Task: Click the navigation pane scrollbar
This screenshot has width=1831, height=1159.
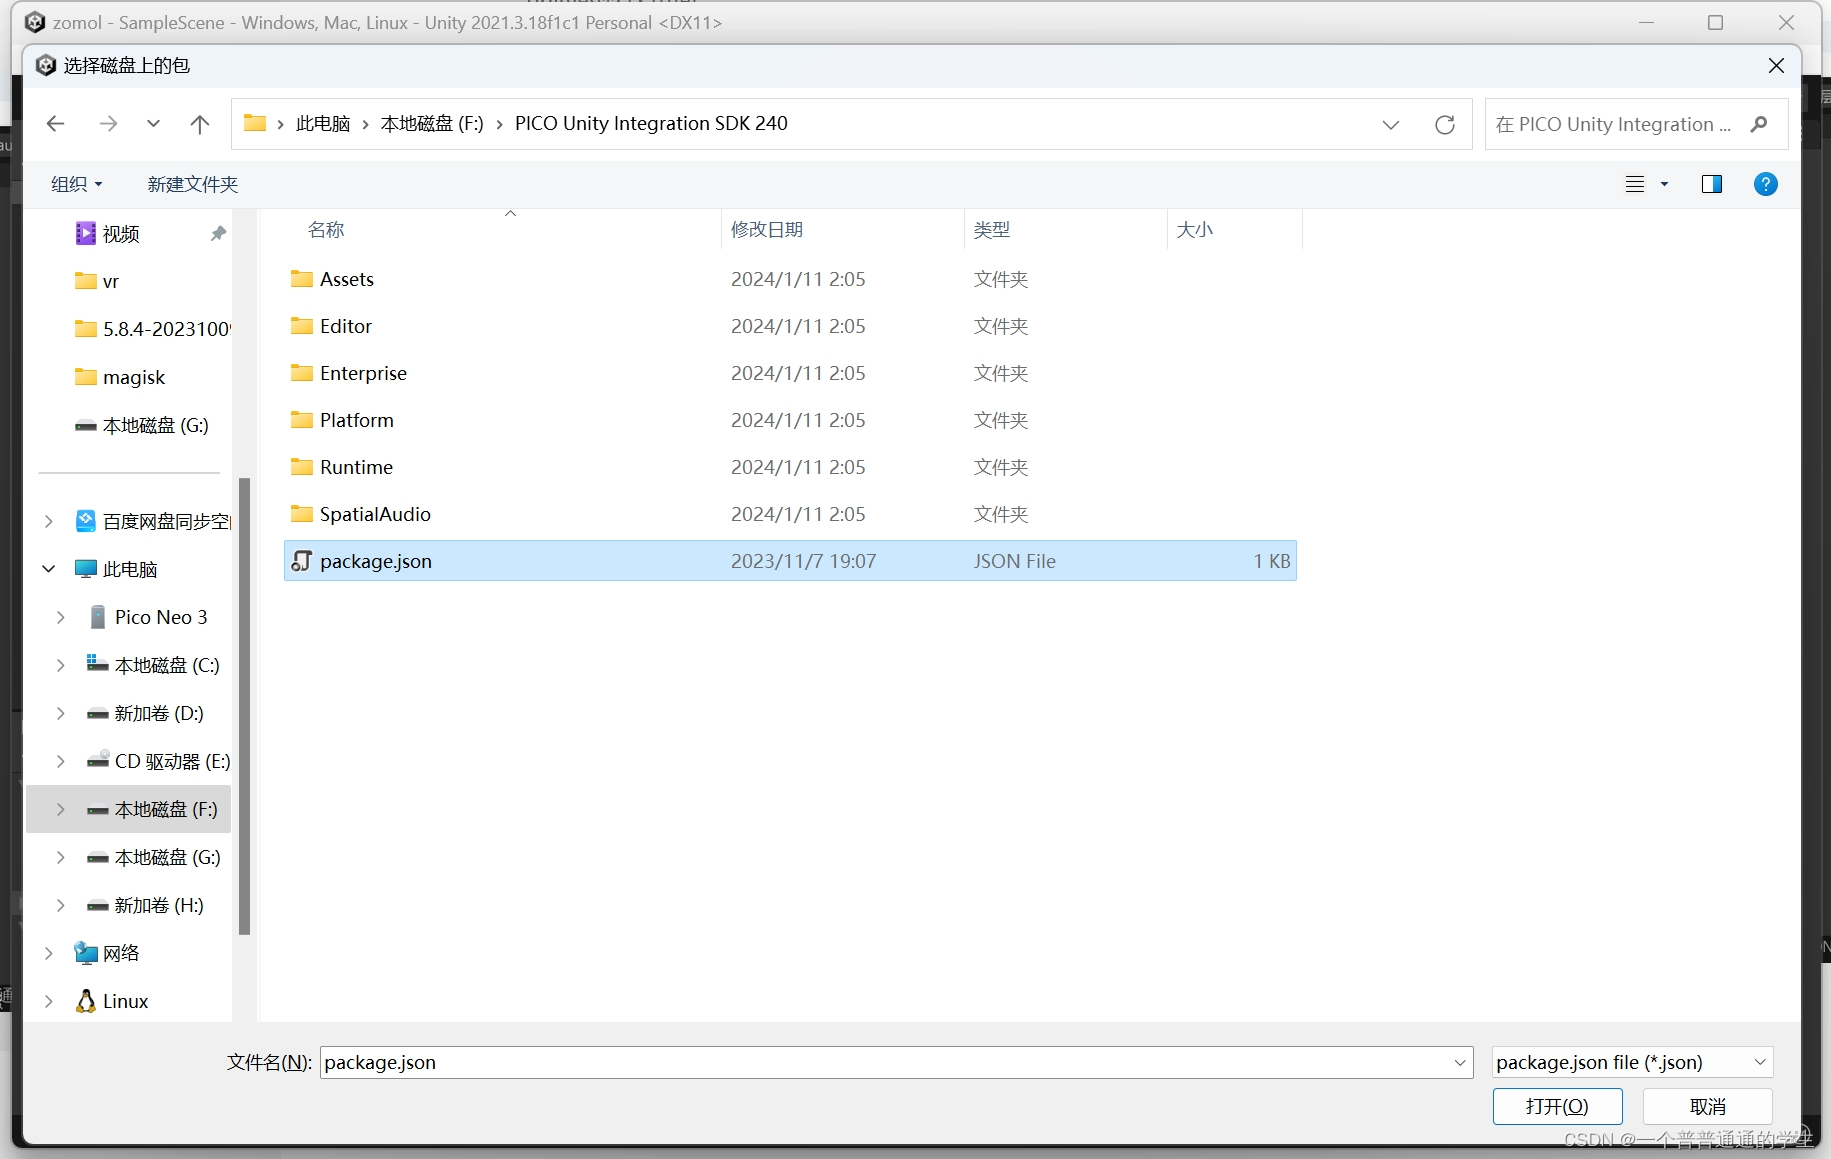Action: [244, 706]
